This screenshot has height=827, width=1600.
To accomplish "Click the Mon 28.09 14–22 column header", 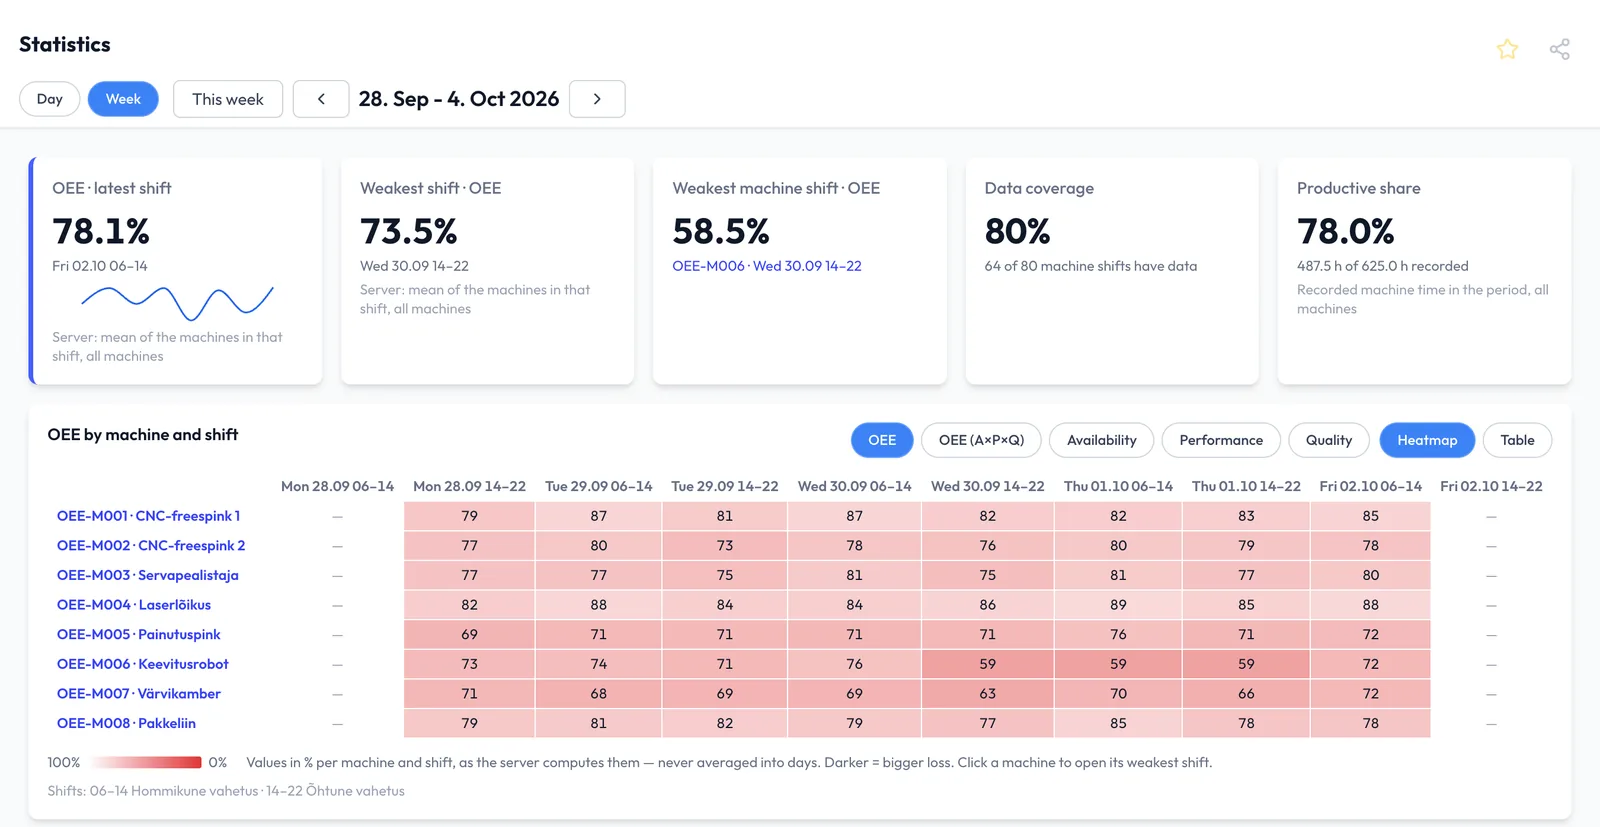I will [x=469, y=486].
